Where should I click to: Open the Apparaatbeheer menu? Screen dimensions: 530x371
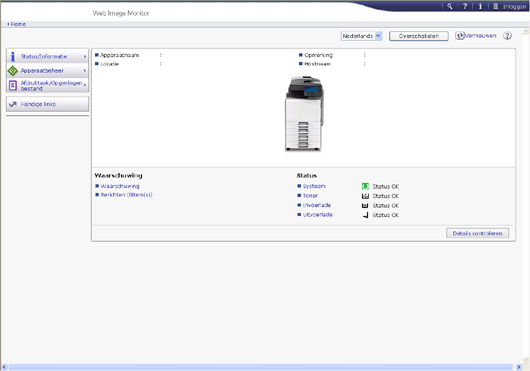tap(47, 71)
